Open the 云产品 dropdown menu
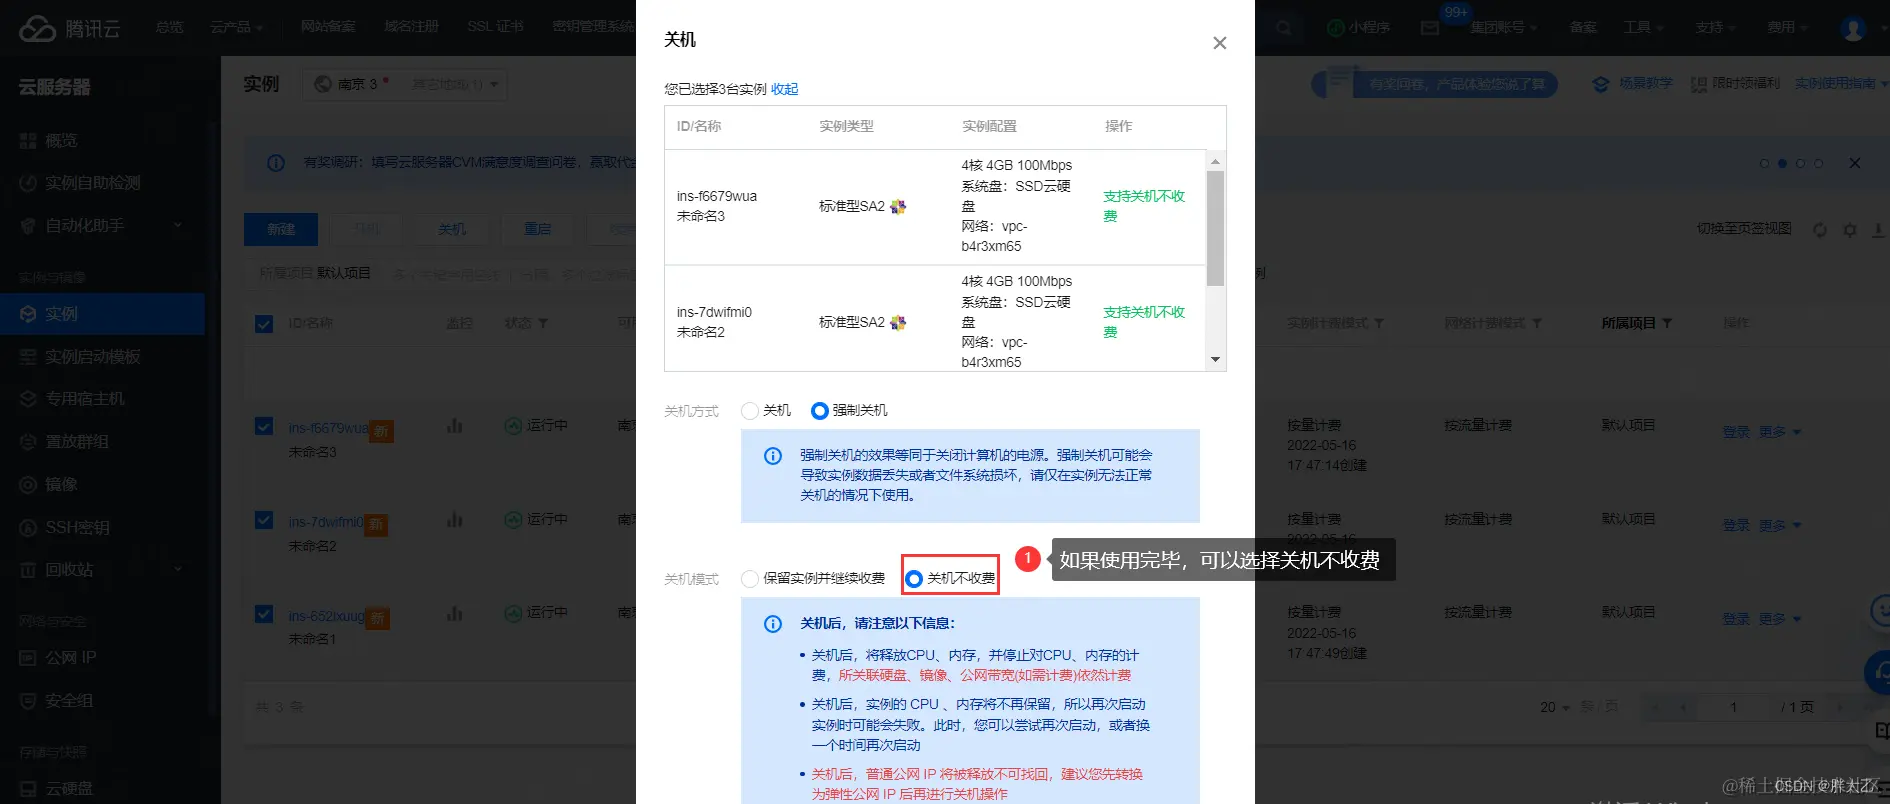The width and height of the screenshot is (1890, 804). point(236,27)
